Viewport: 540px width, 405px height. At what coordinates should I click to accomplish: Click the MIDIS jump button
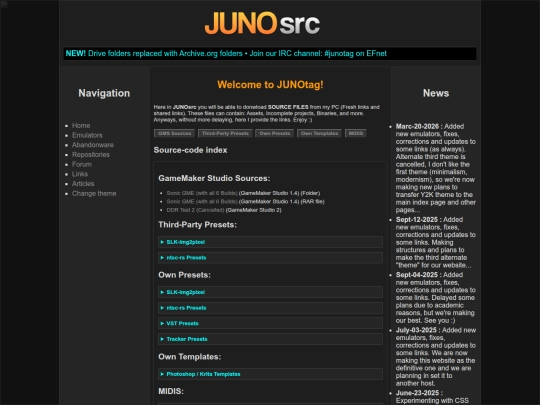355,133
